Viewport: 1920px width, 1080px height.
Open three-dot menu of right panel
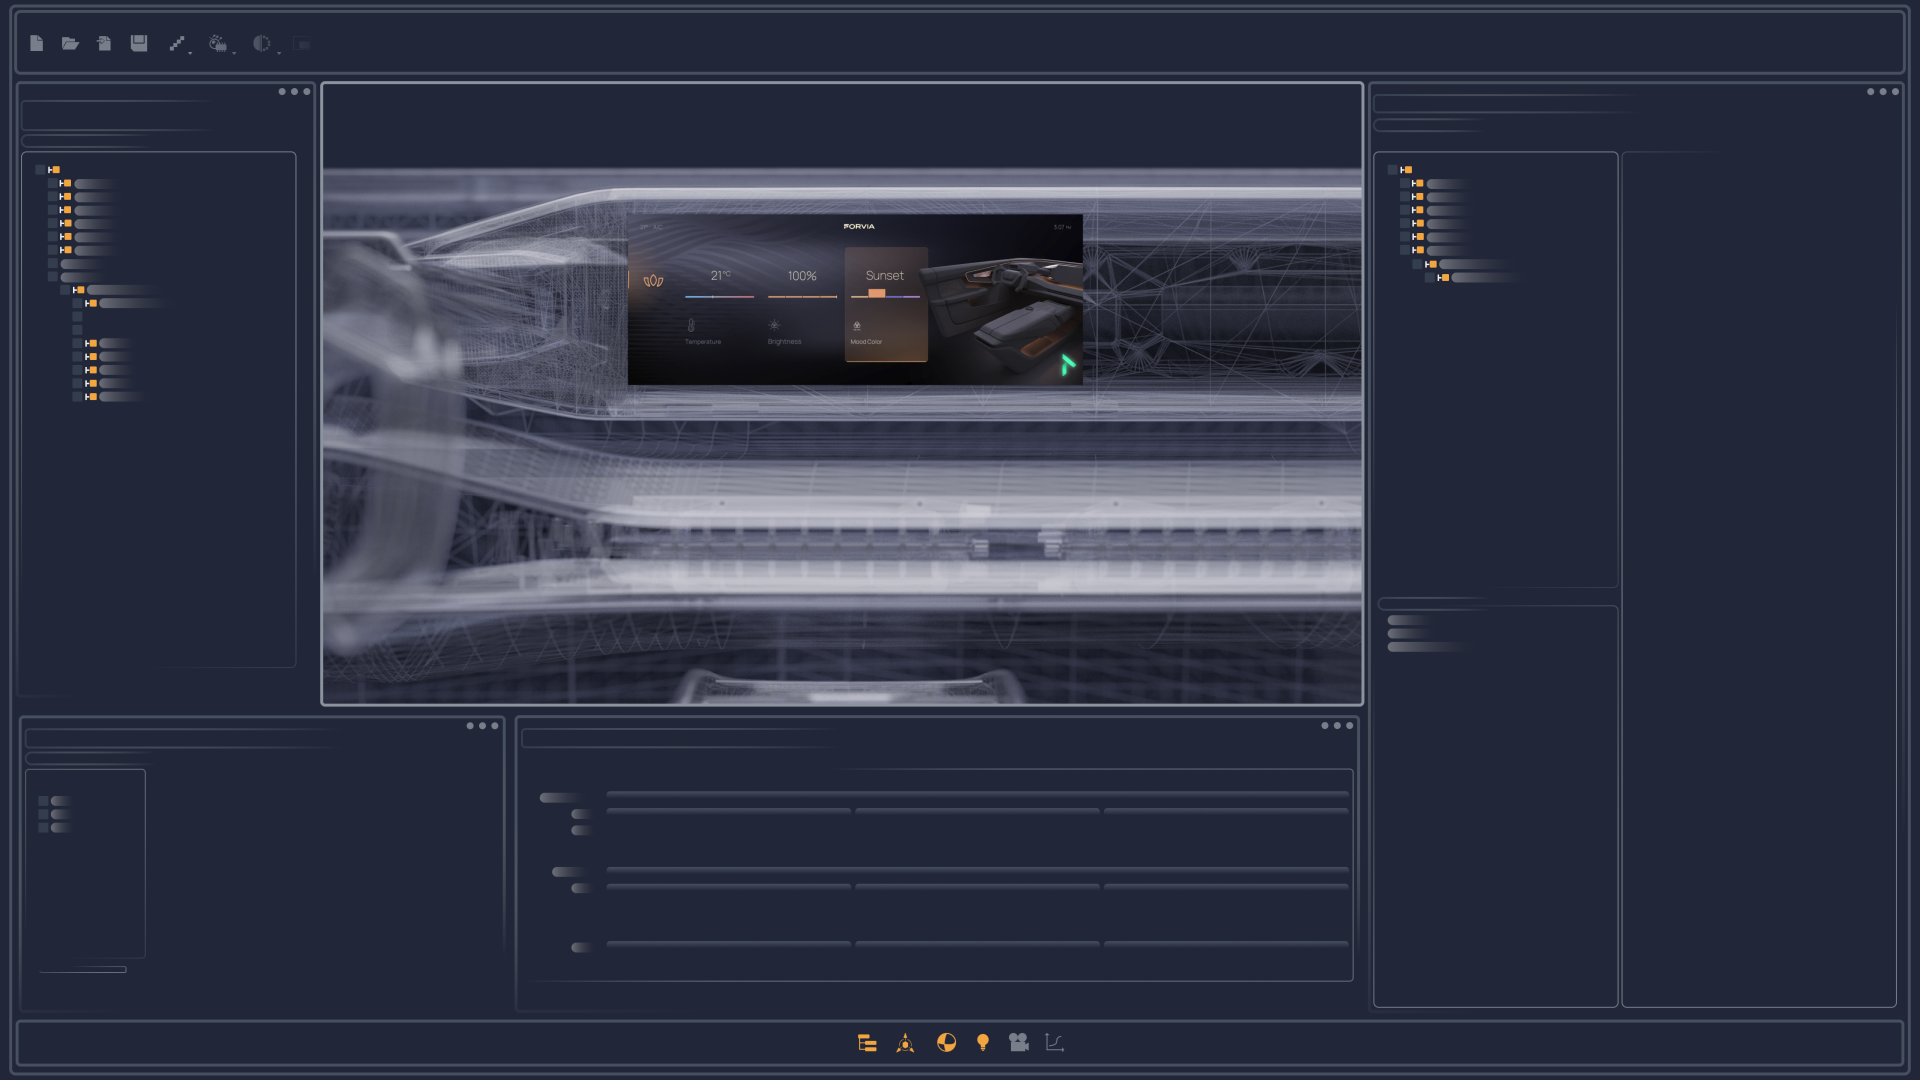coord(1883,92)
